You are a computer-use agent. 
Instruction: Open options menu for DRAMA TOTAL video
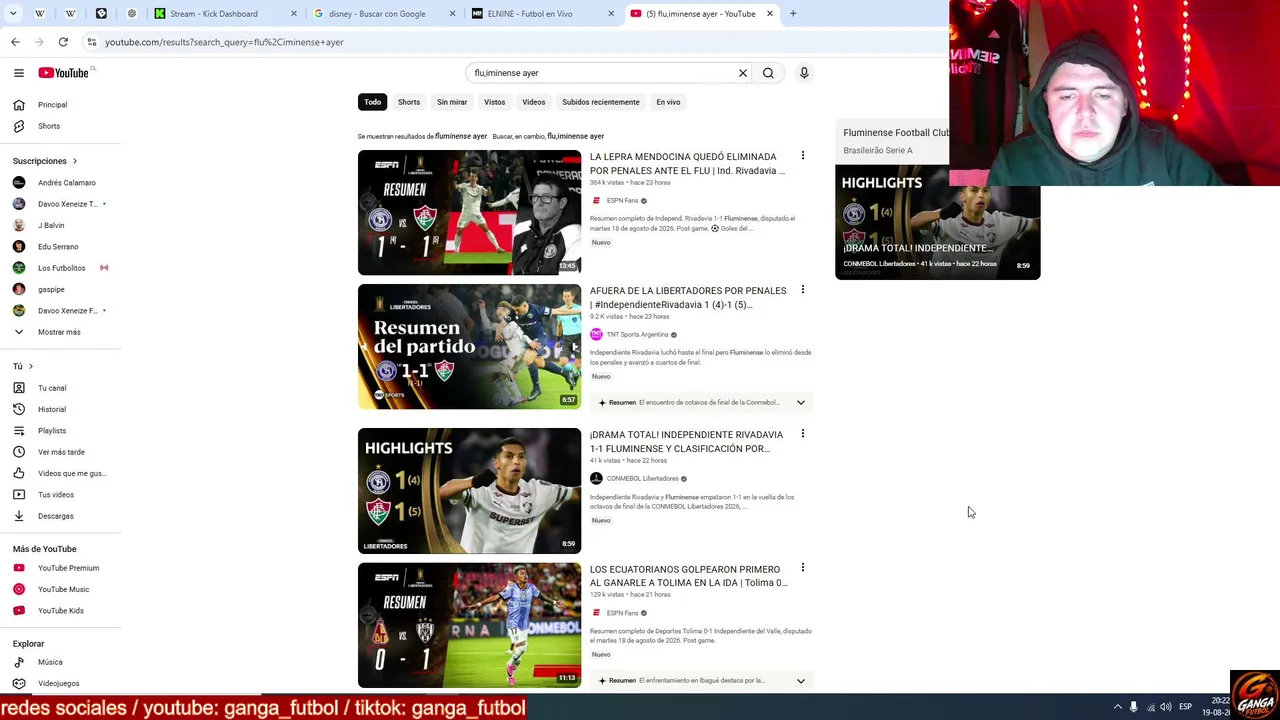coord(802,434)
